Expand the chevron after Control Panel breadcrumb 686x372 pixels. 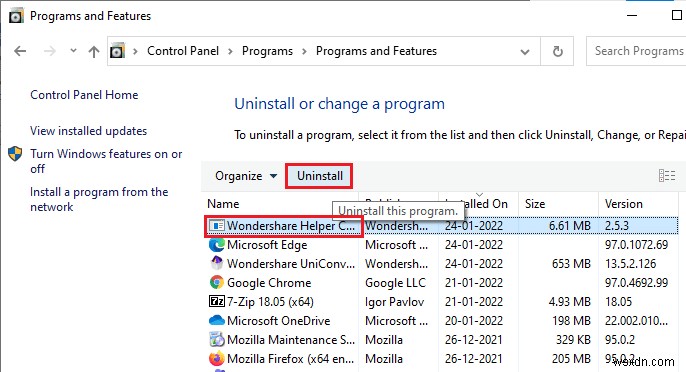pos(230,52)
